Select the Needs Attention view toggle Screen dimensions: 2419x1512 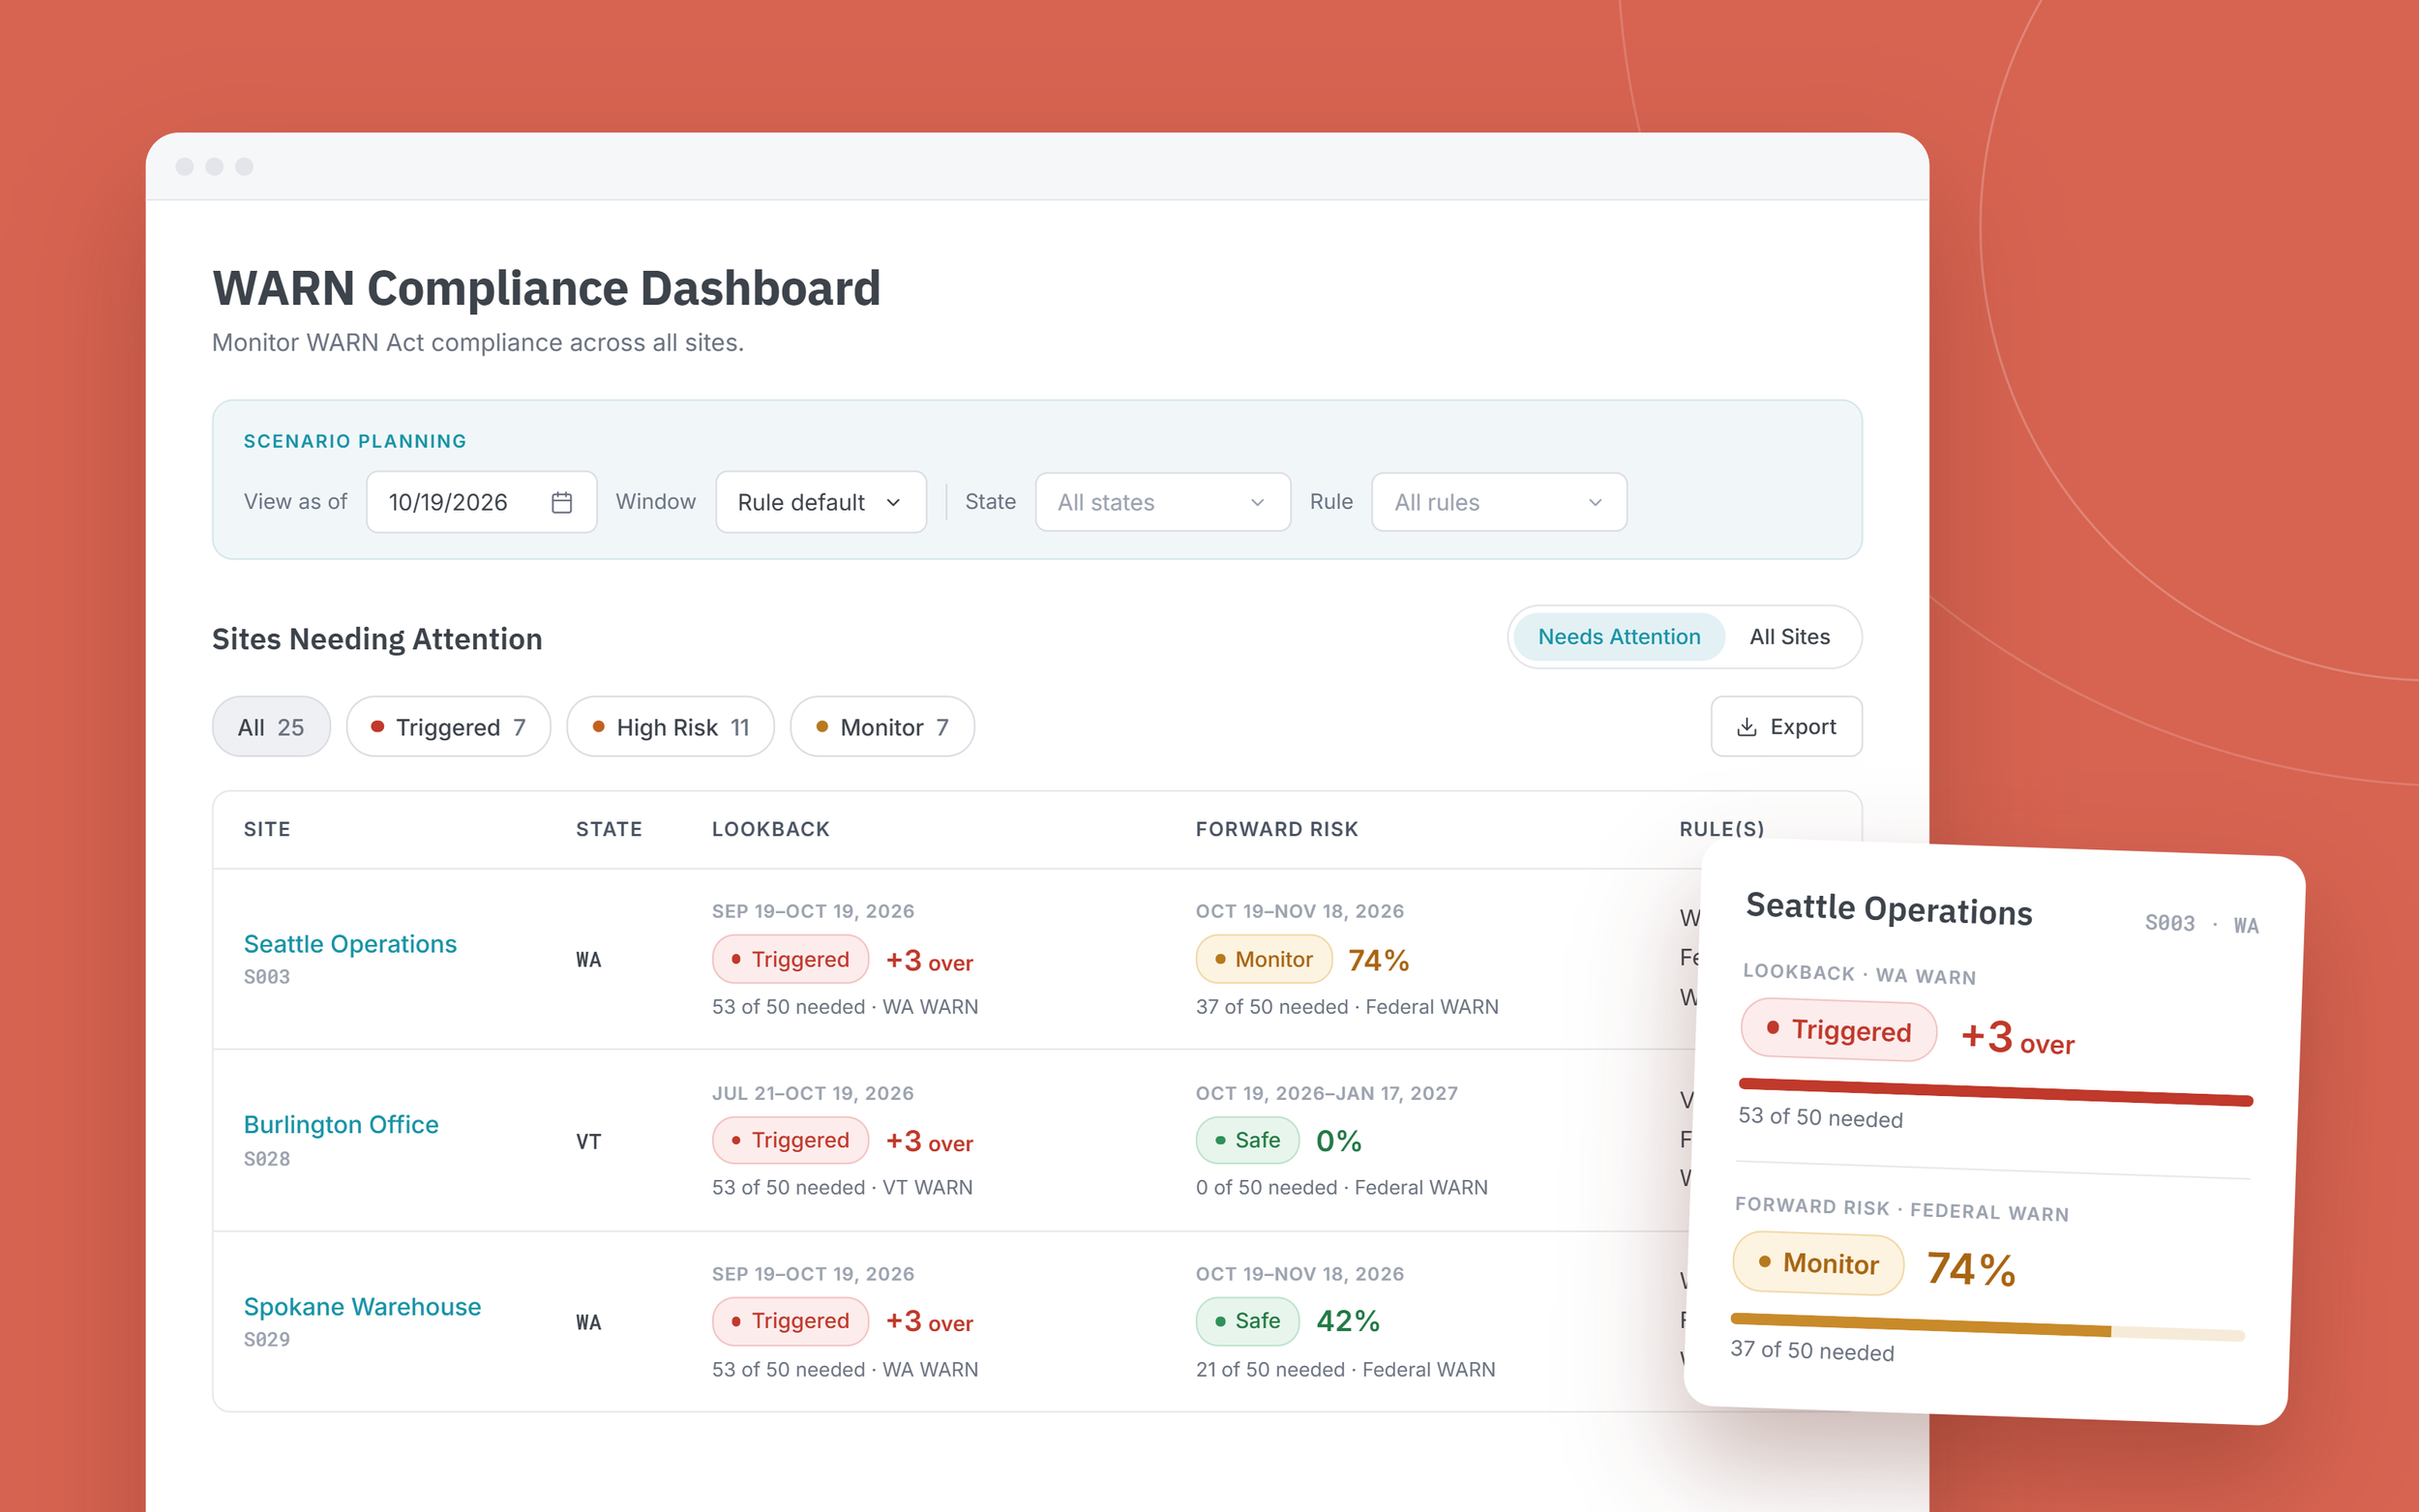point(1618,637)
